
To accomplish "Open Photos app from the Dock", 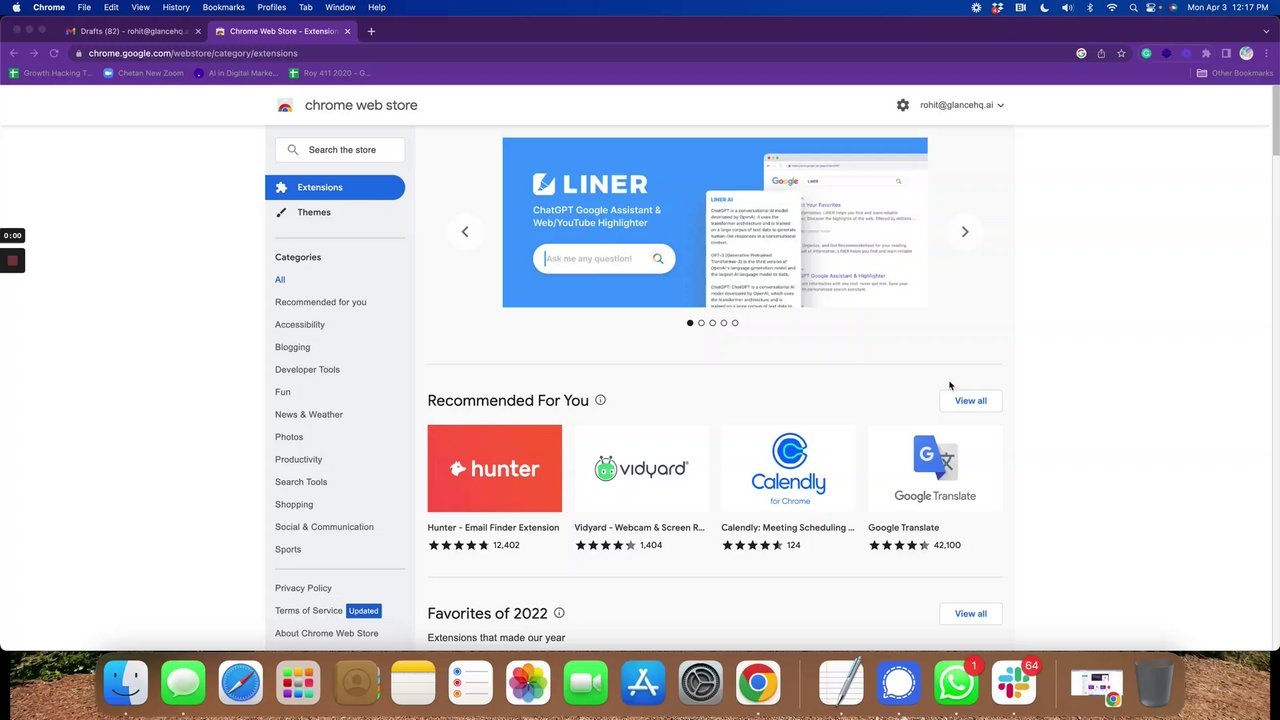I will 528,684.
